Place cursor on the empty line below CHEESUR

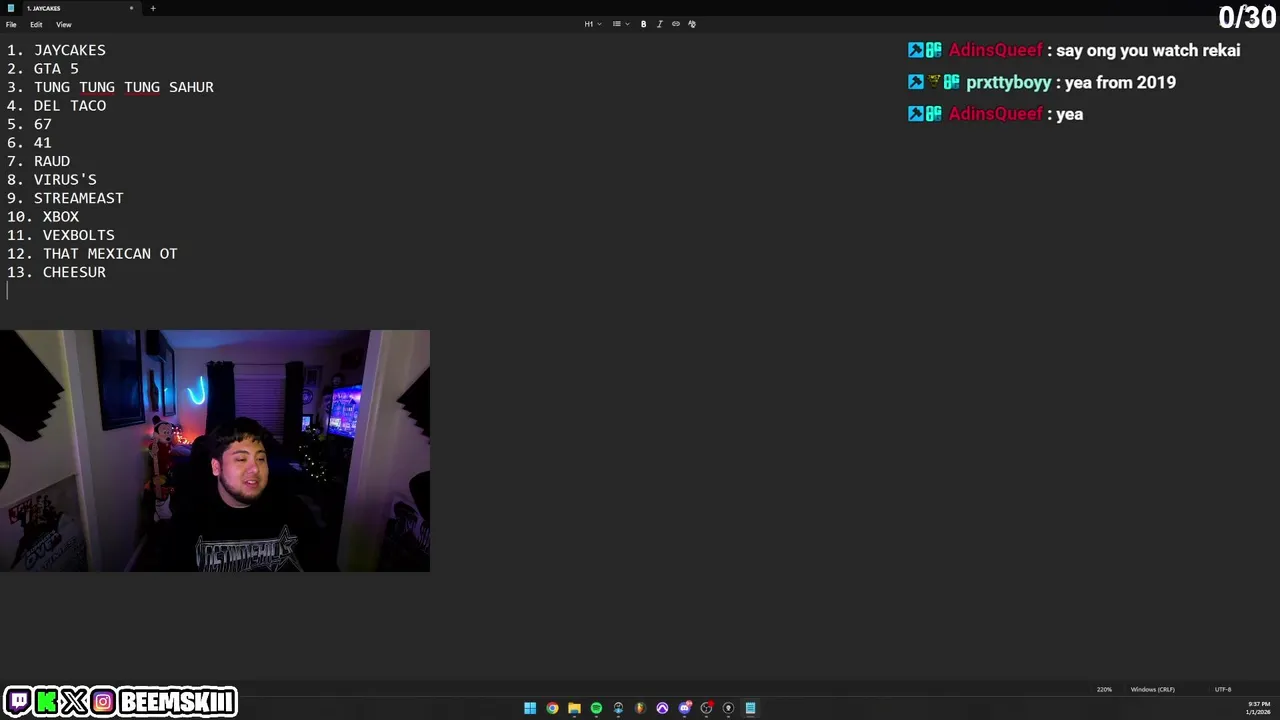8,291
